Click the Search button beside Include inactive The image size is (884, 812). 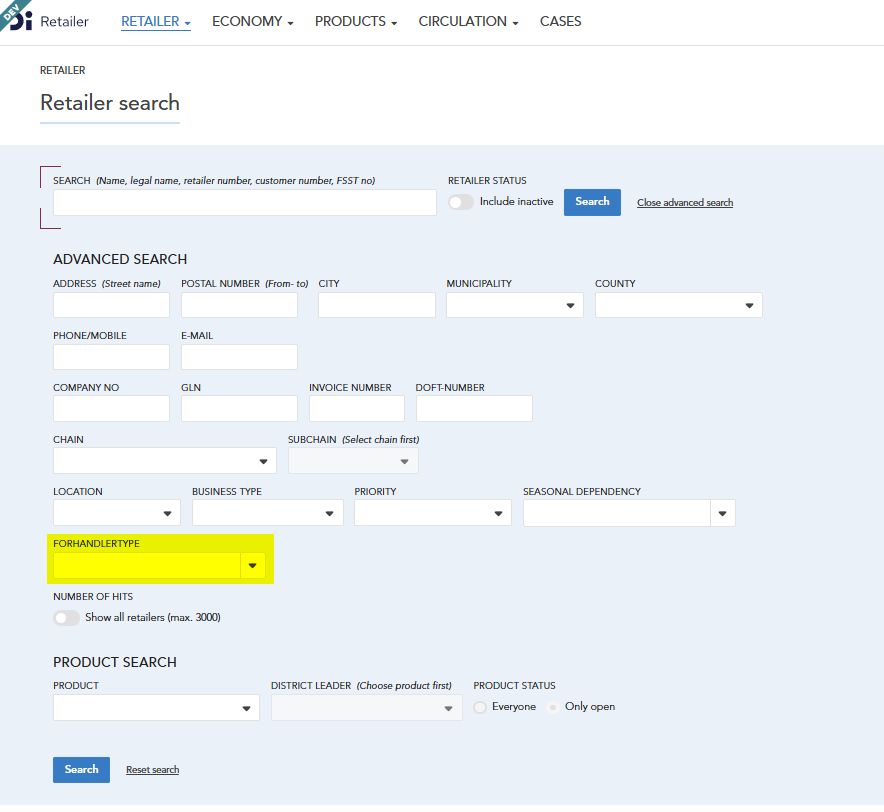[x=592, y=202]
